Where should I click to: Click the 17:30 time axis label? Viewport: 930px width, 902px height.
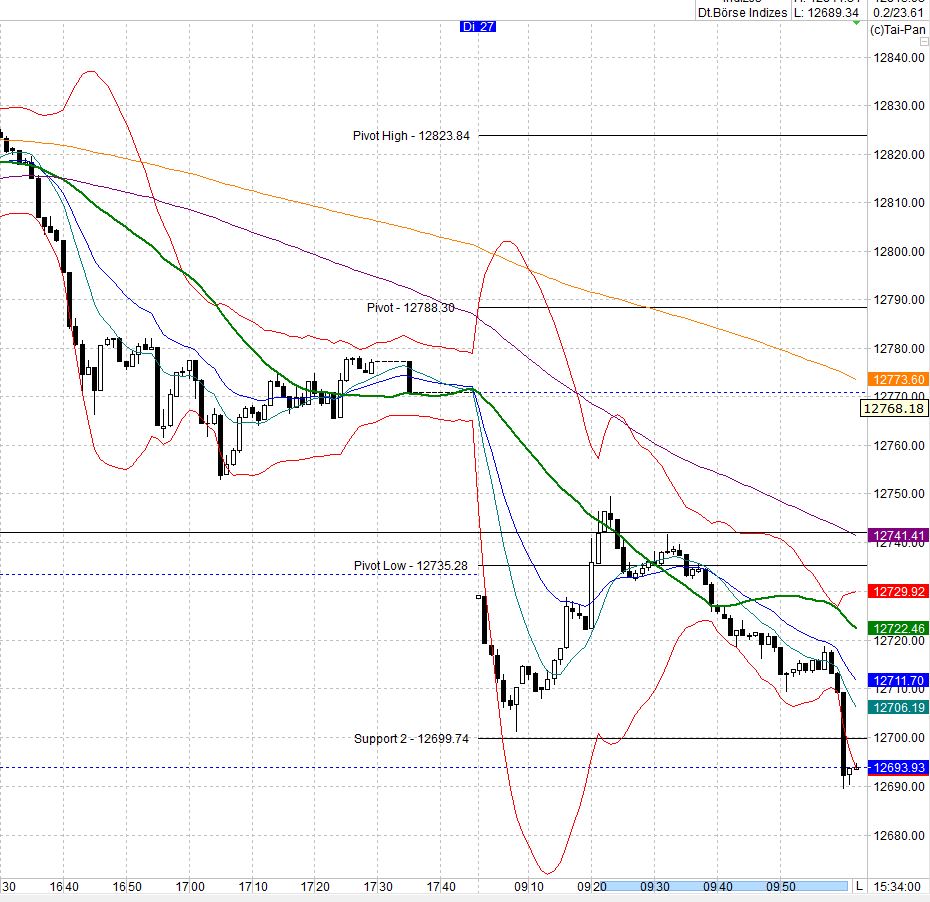point(378,887)
